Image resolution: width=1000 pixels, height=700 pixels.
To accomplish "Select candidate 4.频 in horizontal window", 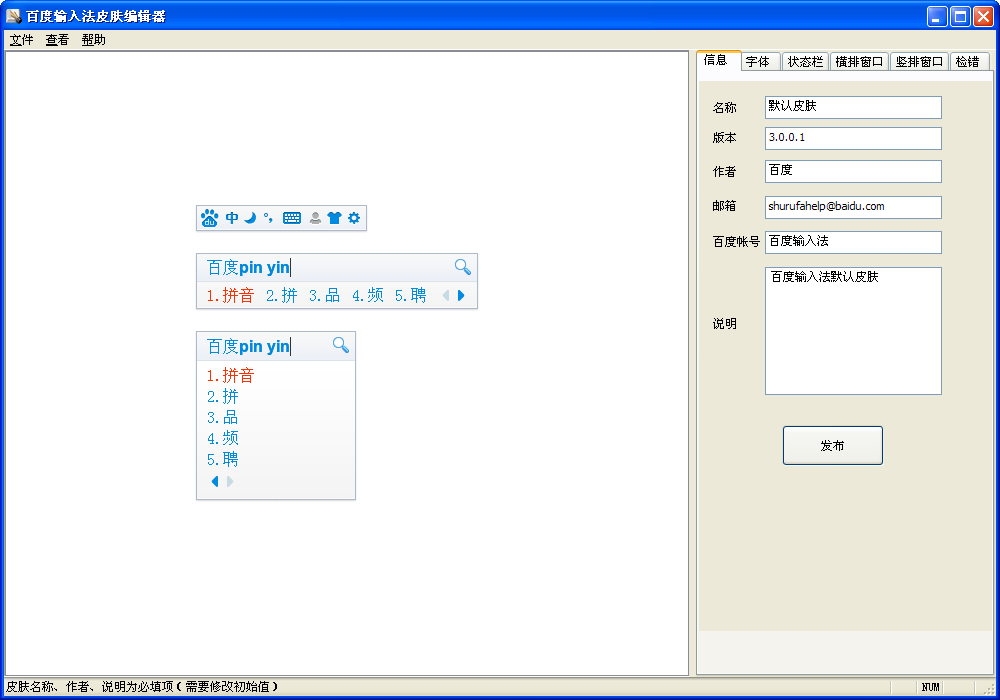I will coord(368,295).
